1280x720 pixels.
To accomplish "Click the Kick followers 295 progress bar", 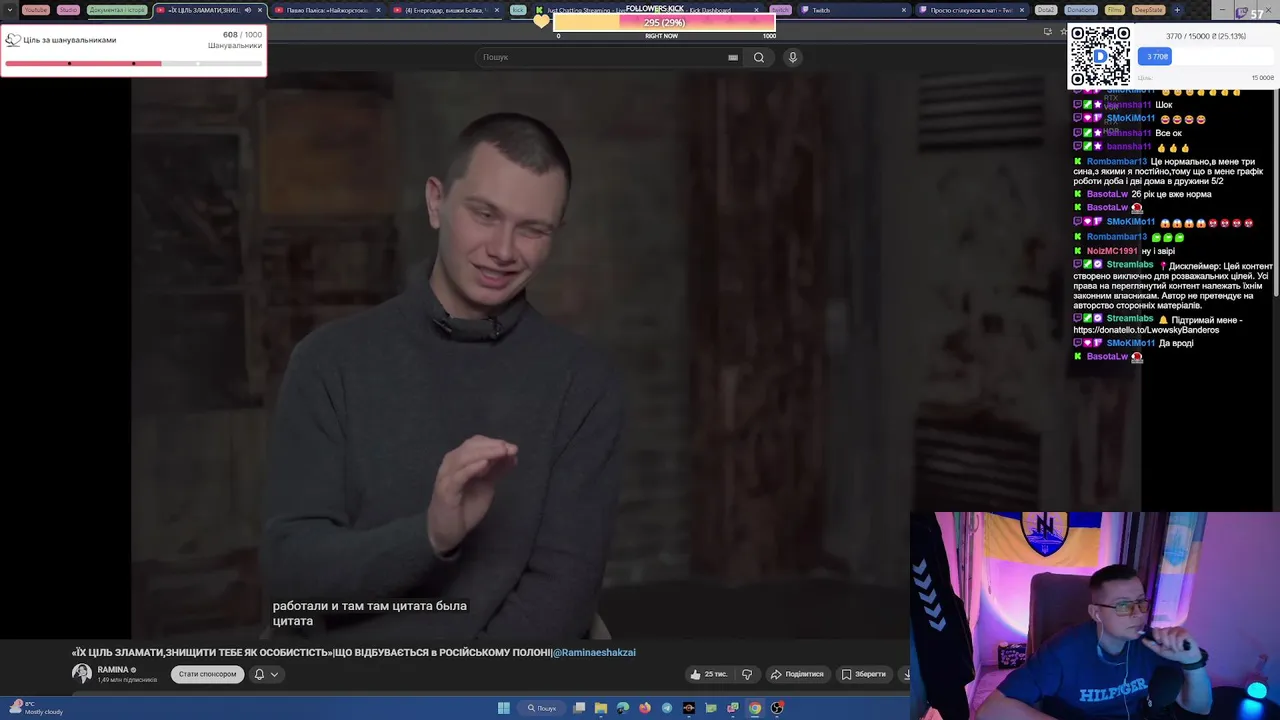I will pyautogui.click(x=664, y=22).
